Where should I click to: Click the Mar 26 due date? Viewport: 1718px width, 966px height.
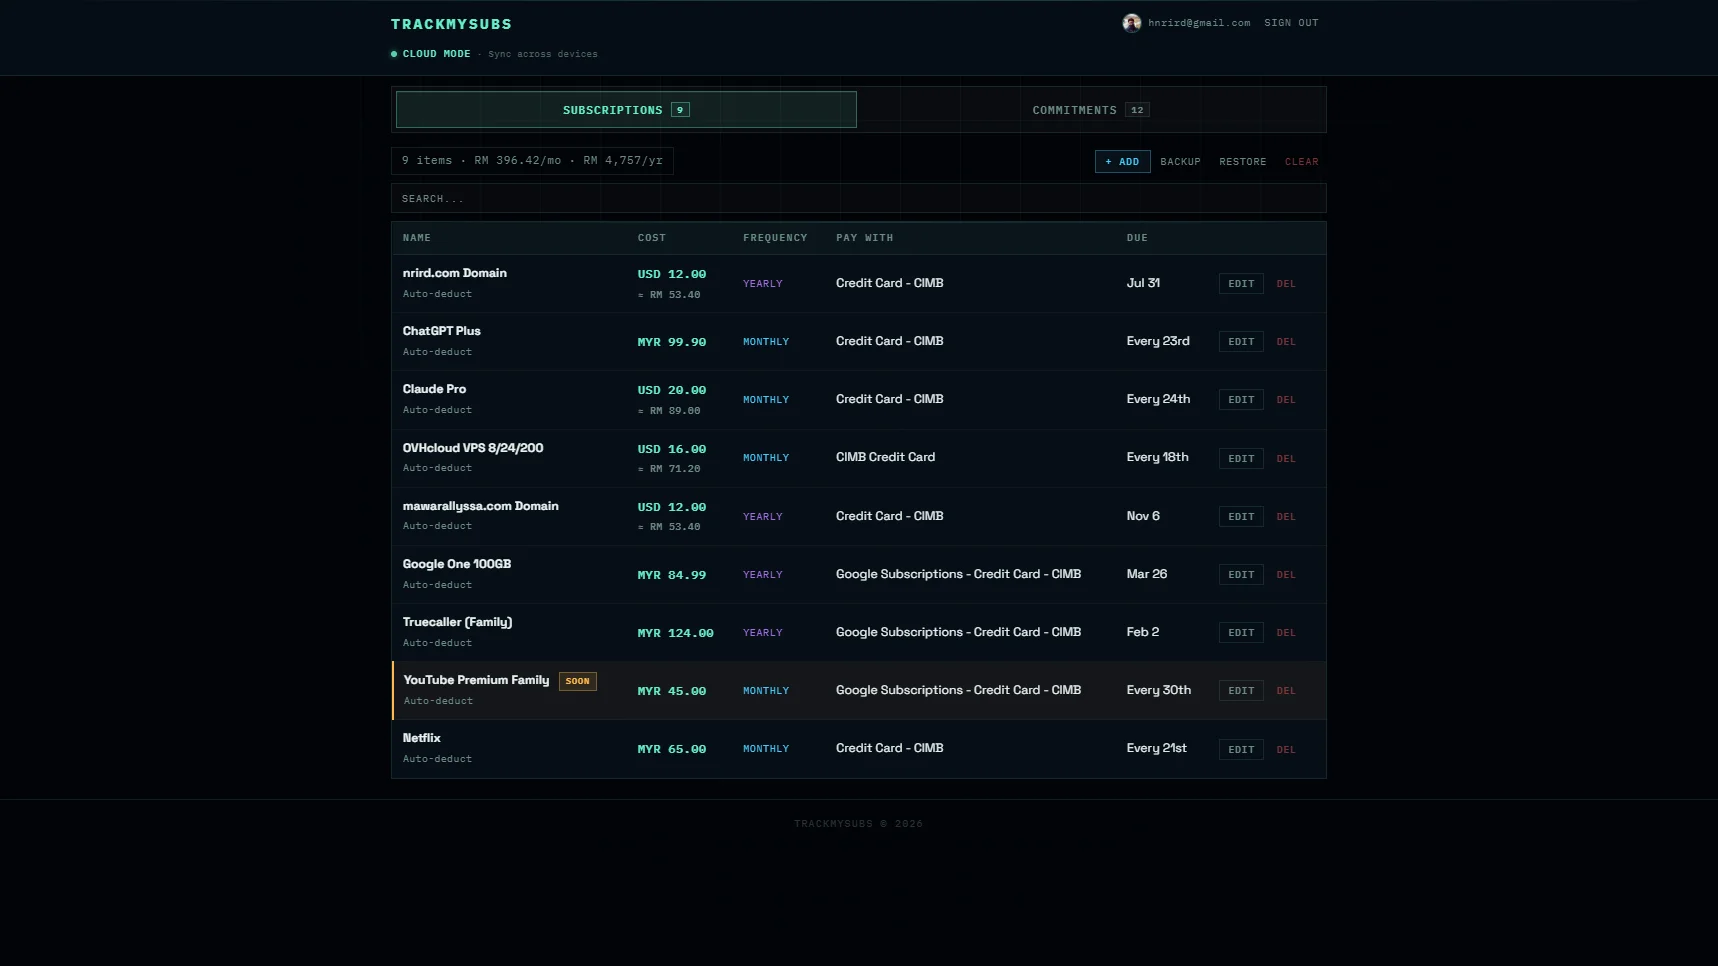(1147, 574)
